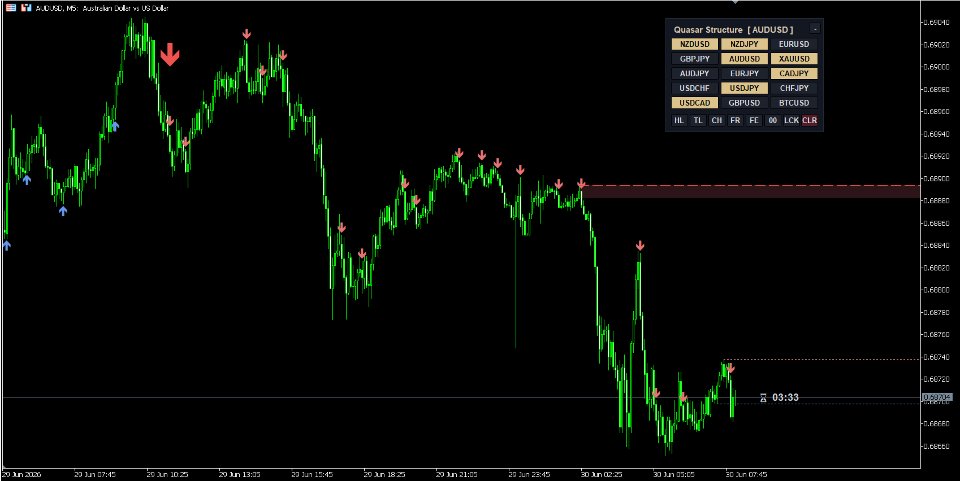Toggle the highlighted XAUUSD symbol
This screenshot has height=481, width=960.
(794, 59)
